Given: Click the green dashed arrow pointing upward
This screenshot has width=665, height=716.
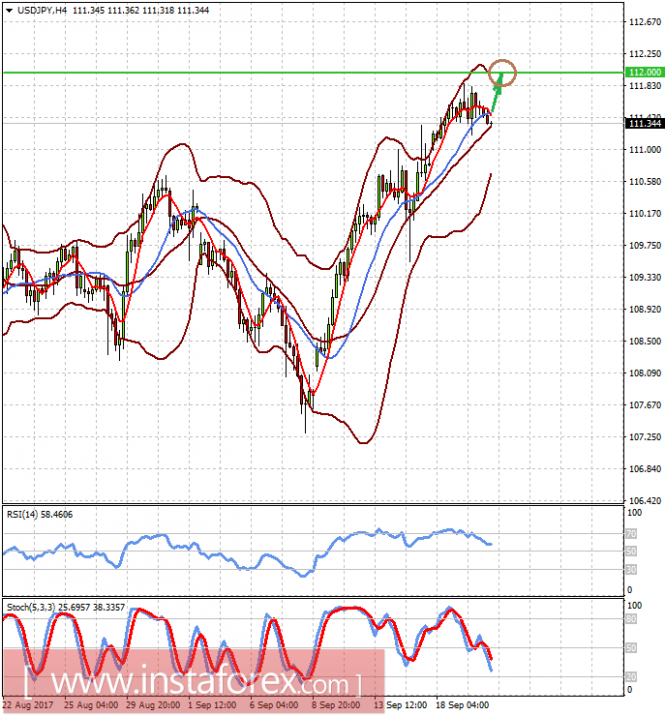Looking at the screenshot, I should click(496, 93).
